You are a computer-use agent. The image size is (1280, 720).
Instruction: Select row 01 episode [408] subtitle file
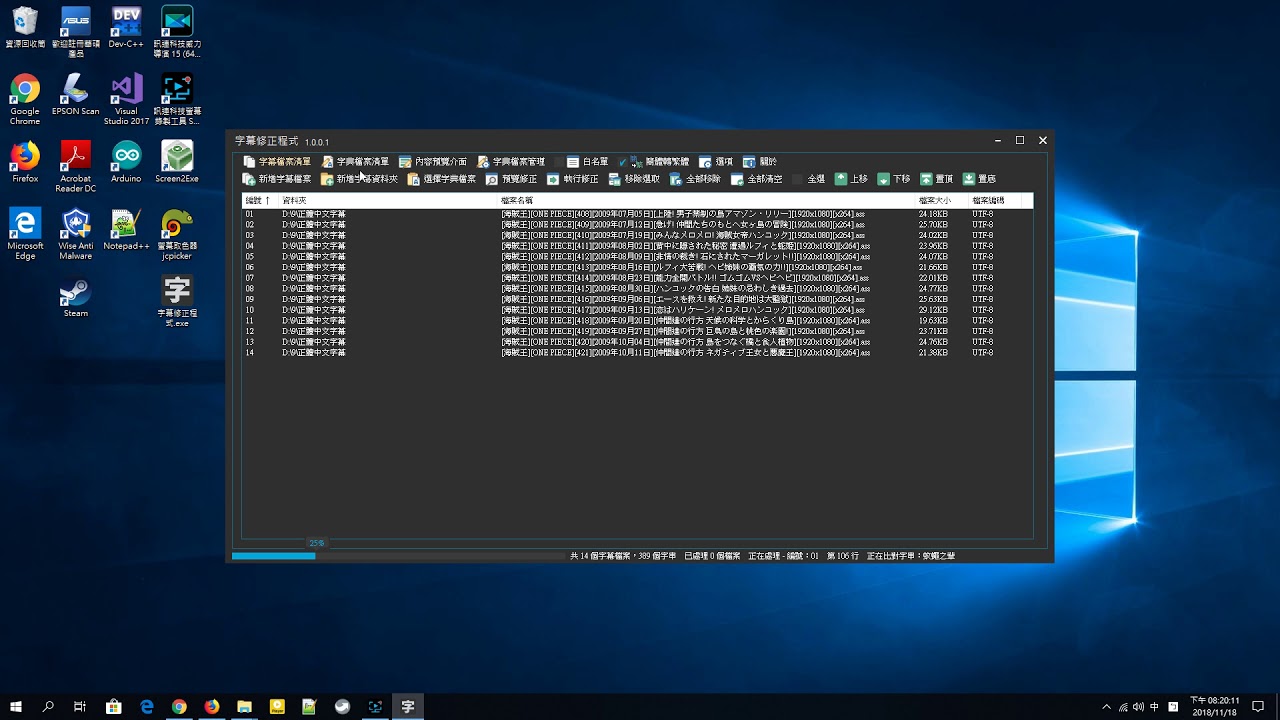click(x=637, y=214)
